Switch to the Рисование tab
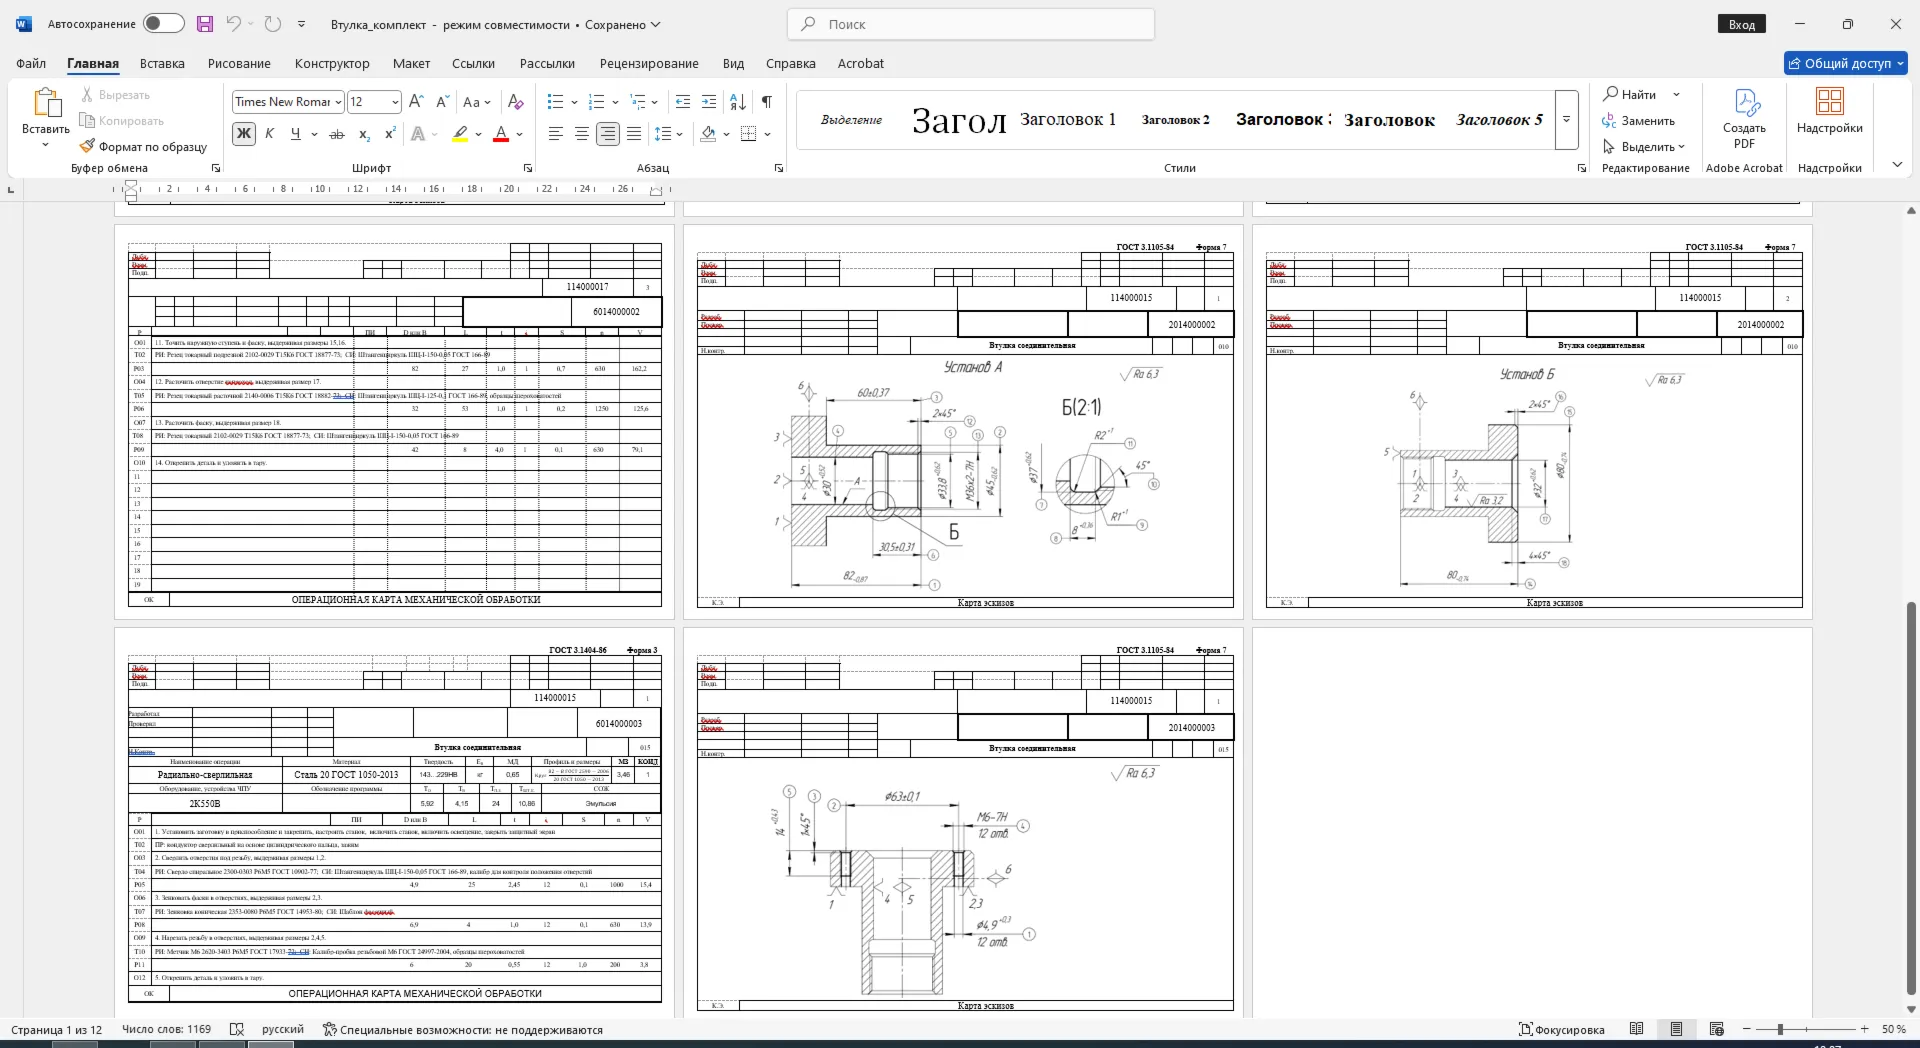 (239, 63)
